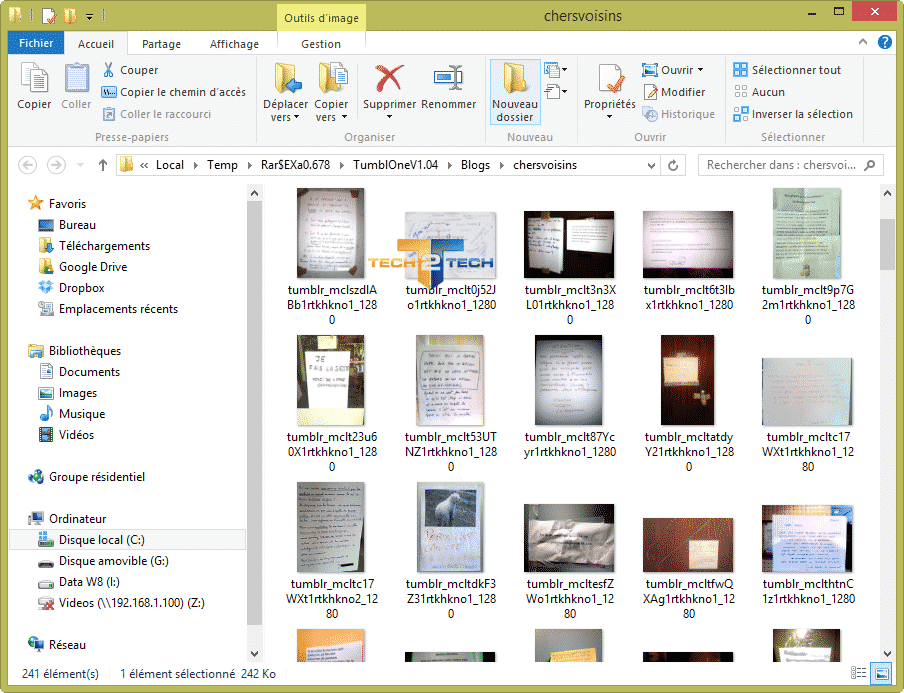Open the Dropbox favorite

point(71,288)
